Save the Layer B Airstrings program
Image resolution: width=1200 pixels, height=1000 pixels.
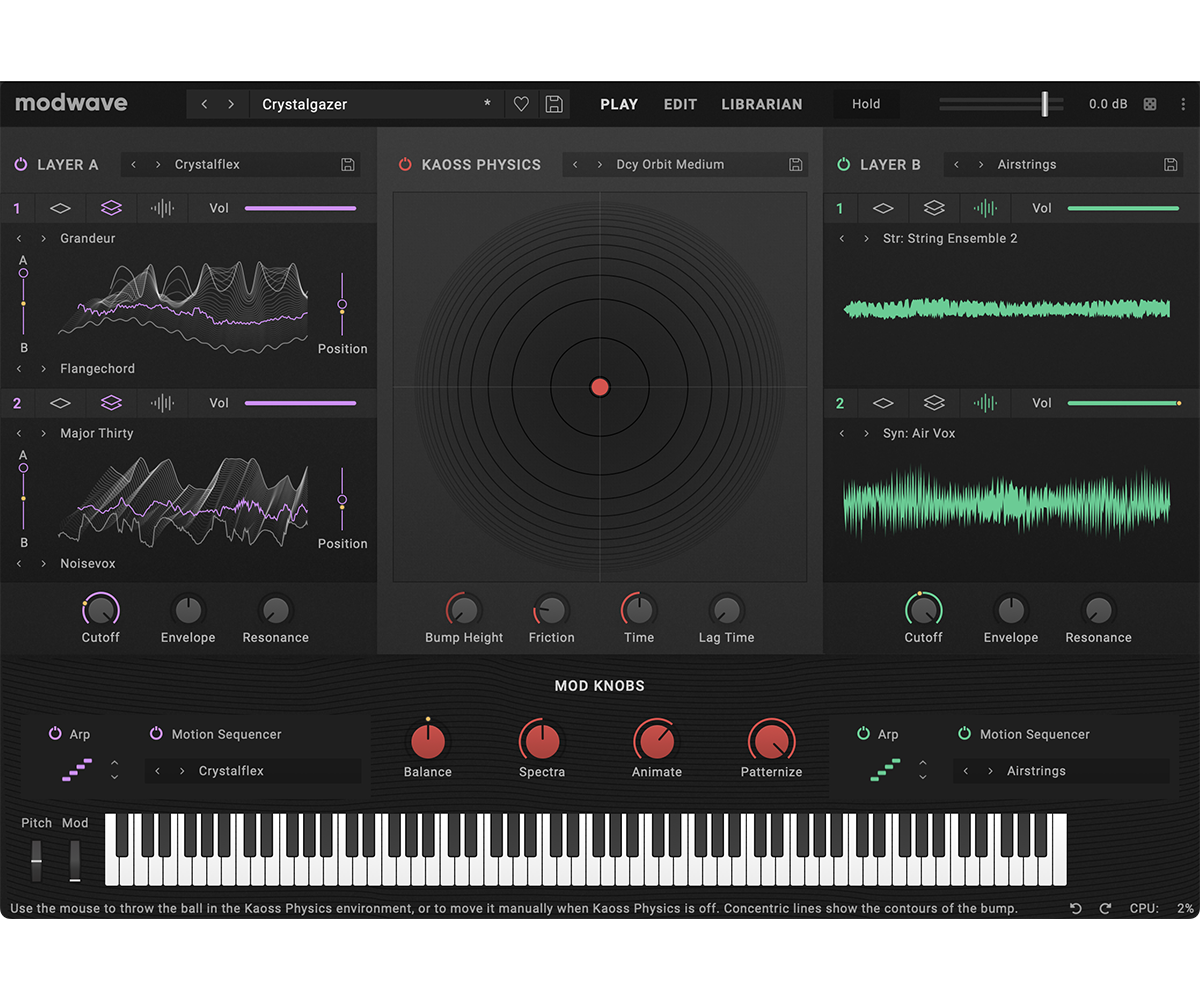pos(1171,164)
